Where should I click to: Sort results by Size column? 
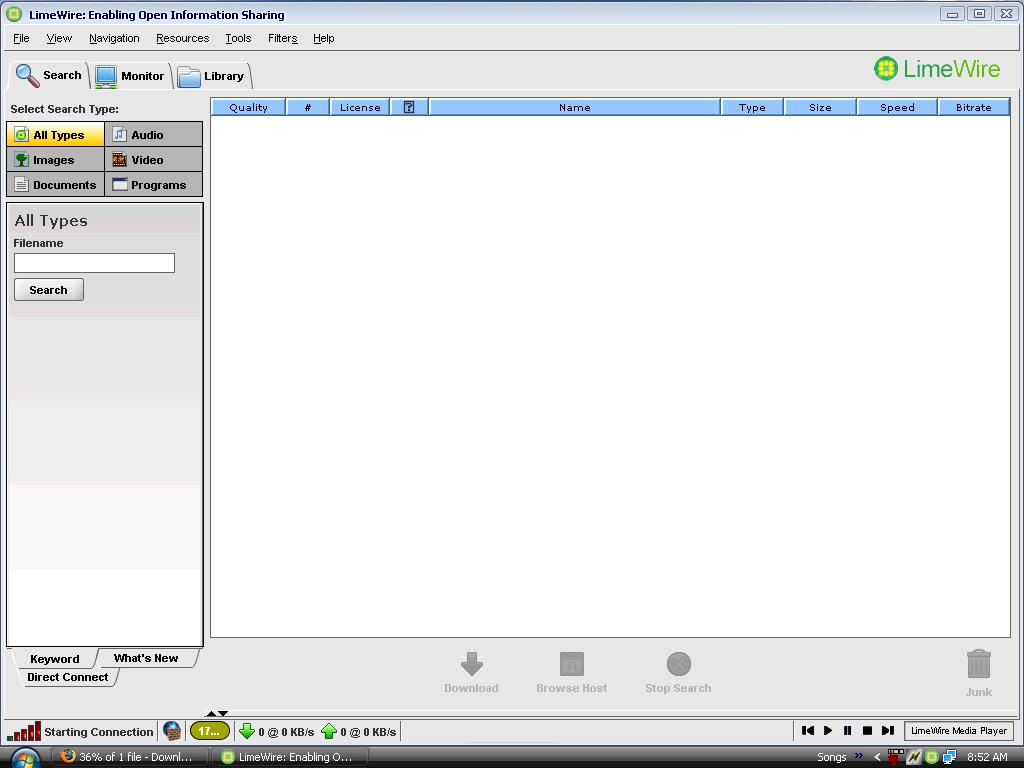tap(820, 107)
